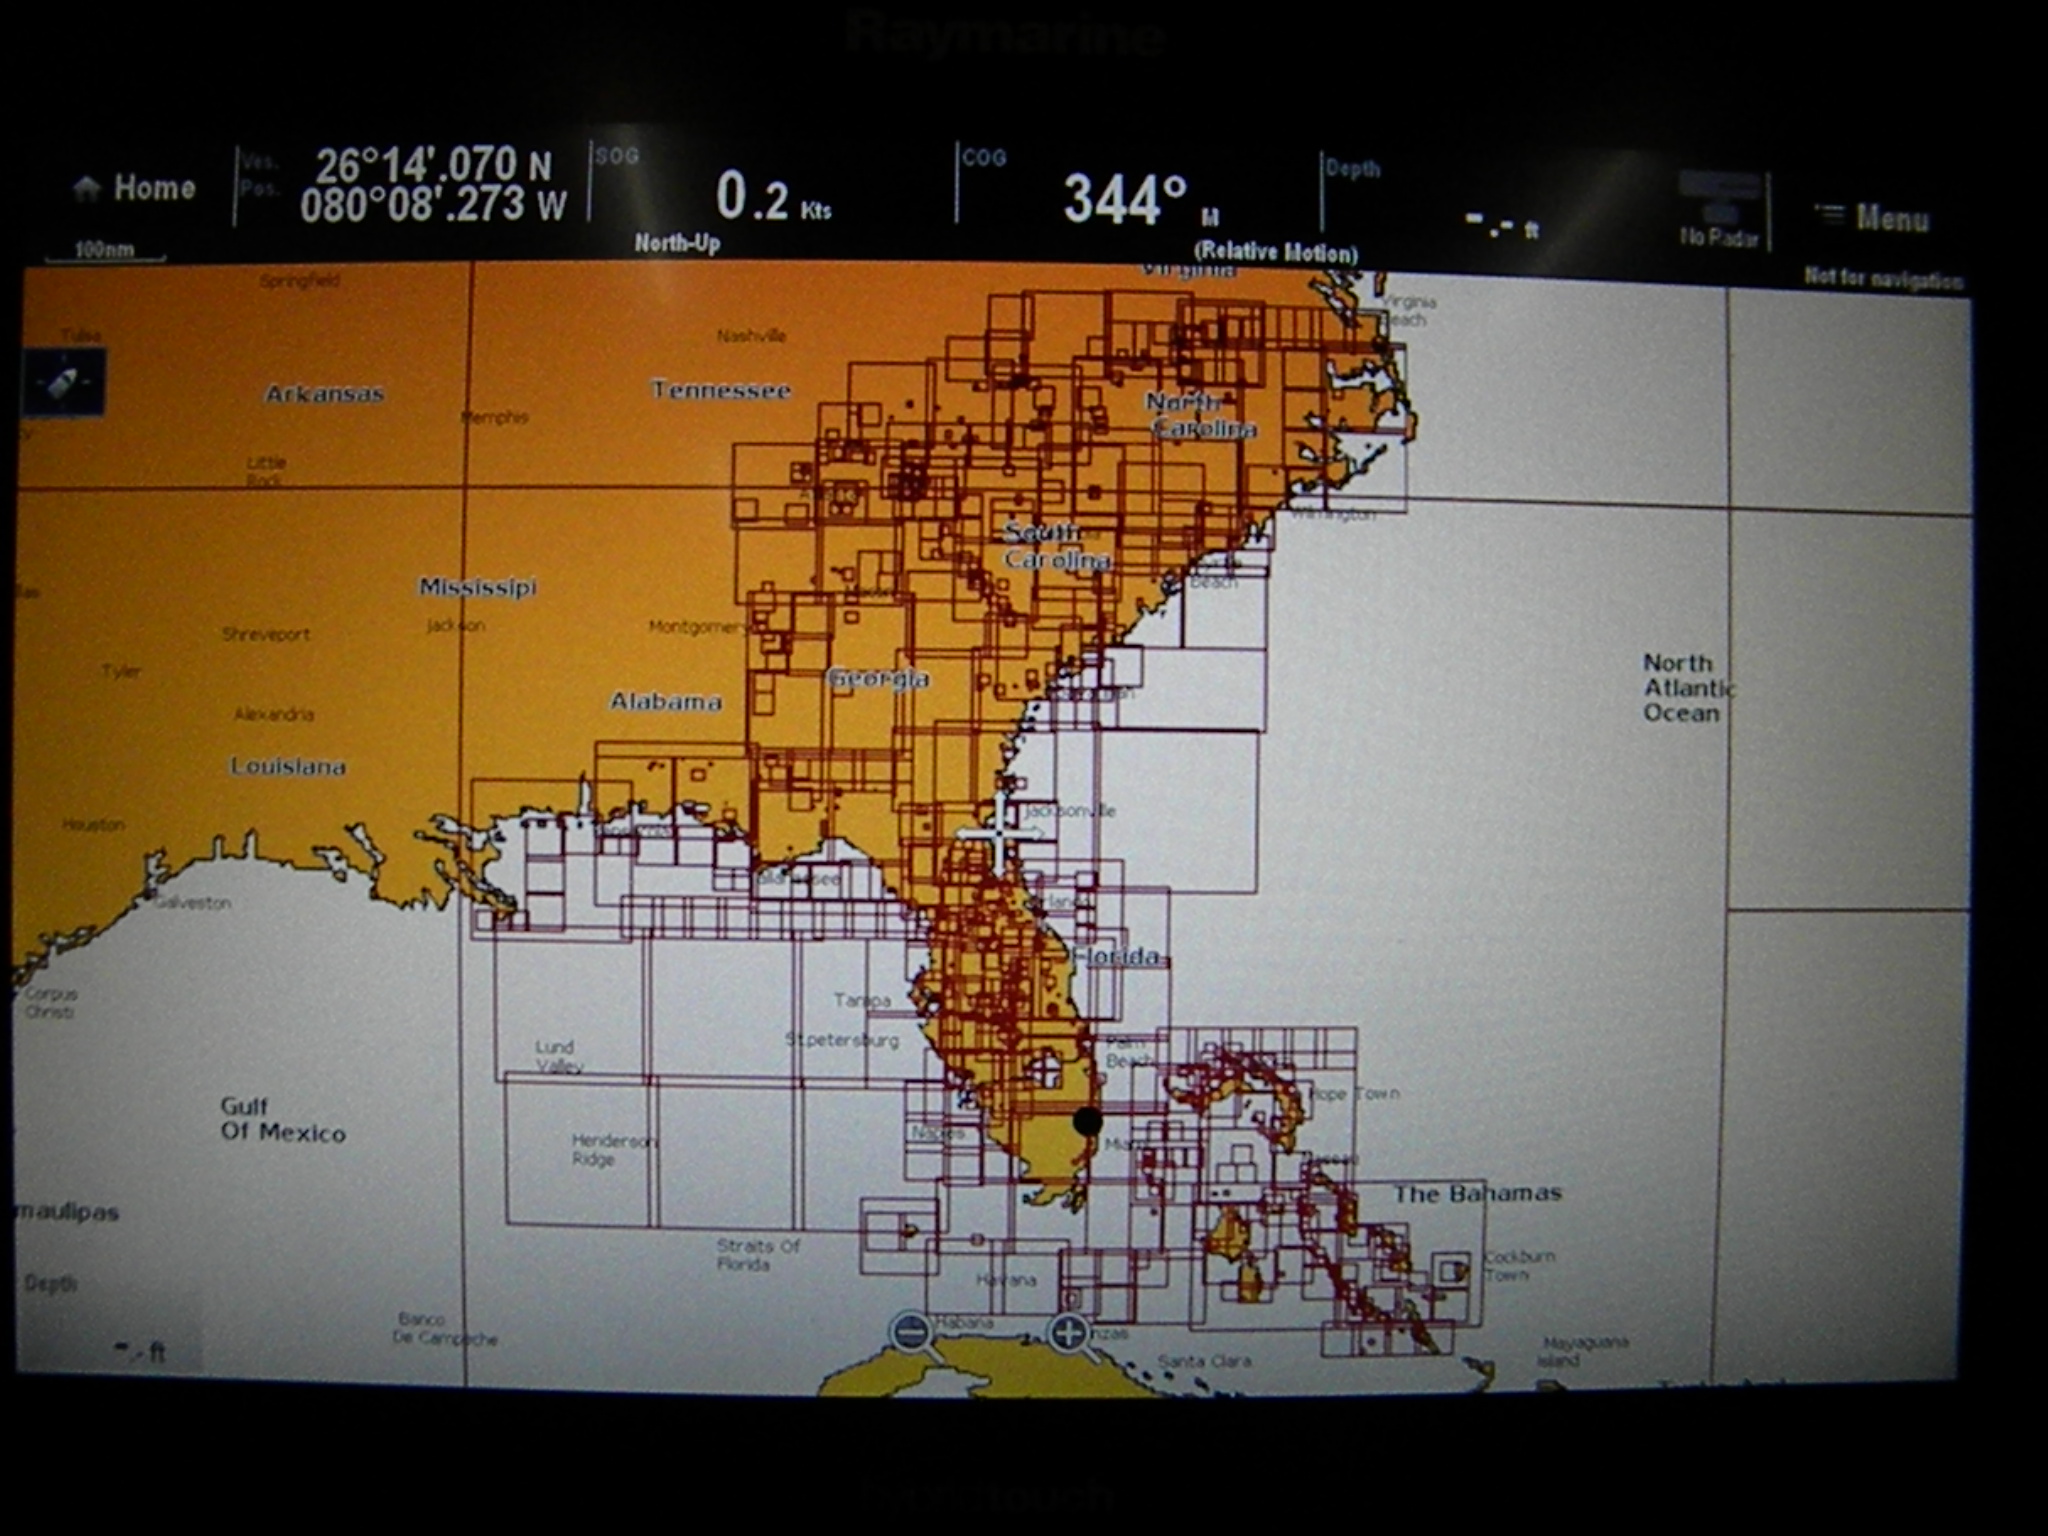Tap the Tyler city label
Screen dimensions: 2048x1536
pos(120,671)
